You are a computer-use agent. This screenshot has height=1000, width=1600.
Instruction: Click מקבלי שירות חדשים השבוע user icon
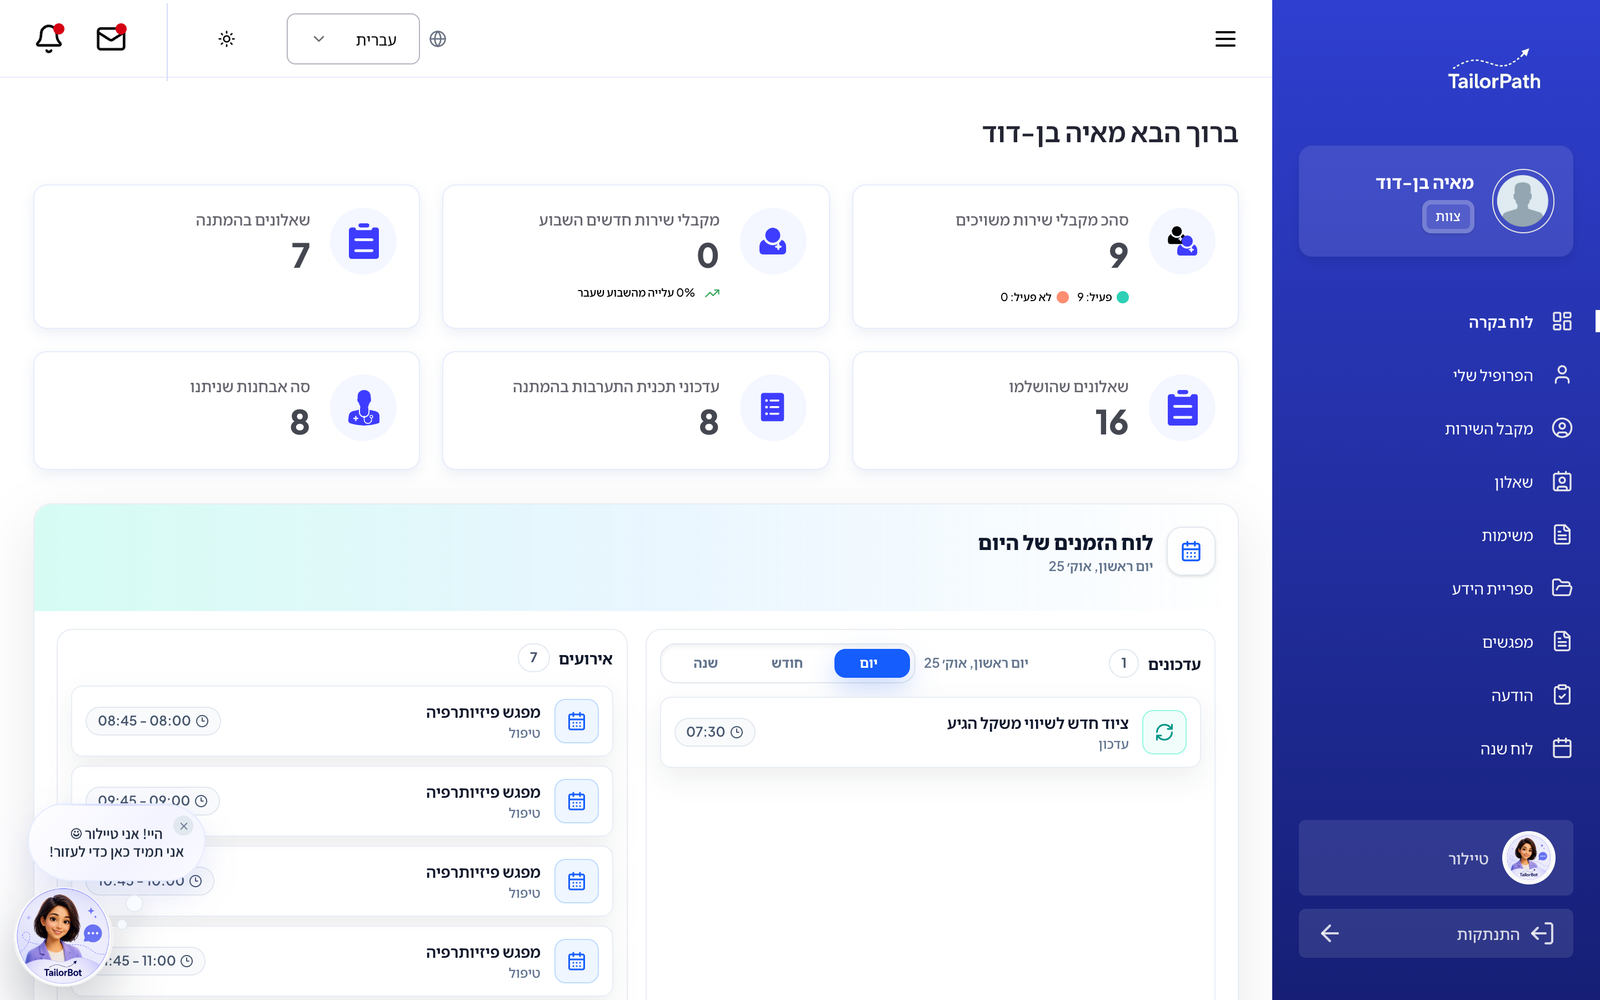(773, 242)
